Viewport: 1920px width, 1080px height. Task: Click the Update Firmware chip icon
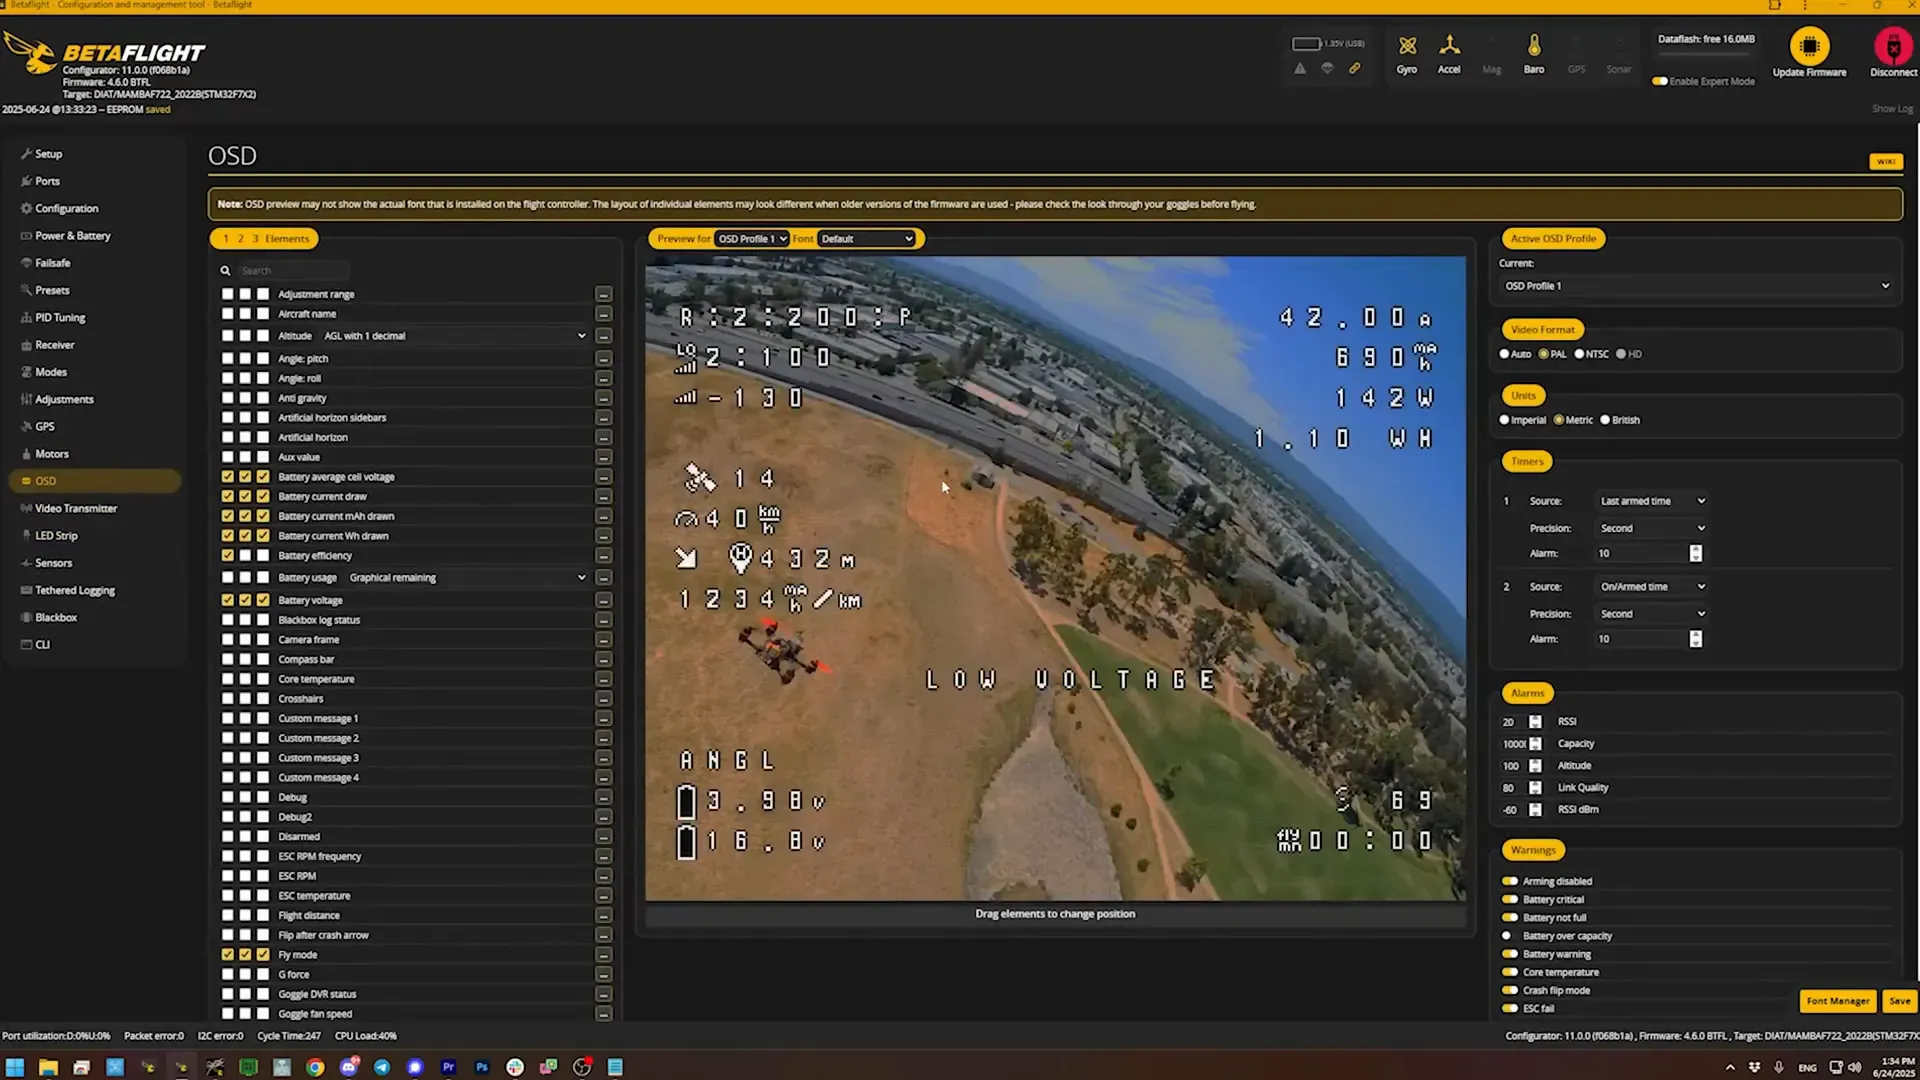pyautogui.click(x=1809, y=46)
